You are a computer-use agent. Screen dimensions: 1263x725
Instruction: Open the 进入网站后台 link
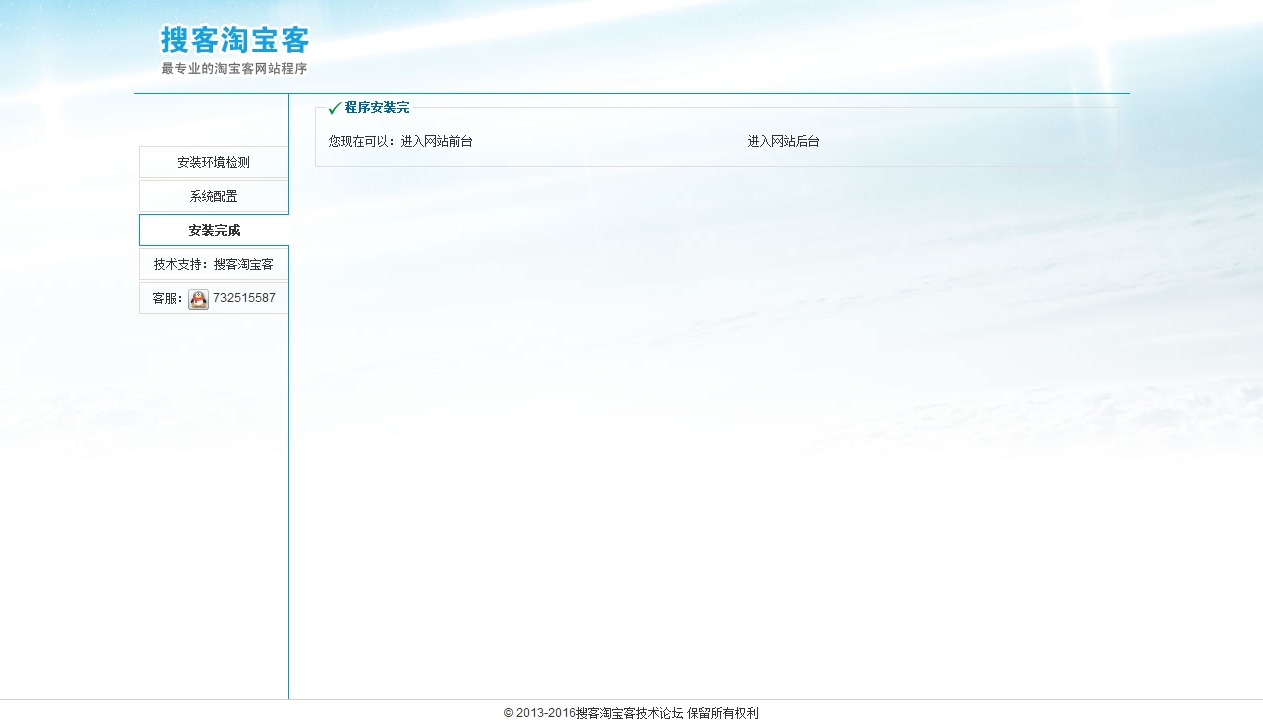point(784,142)
